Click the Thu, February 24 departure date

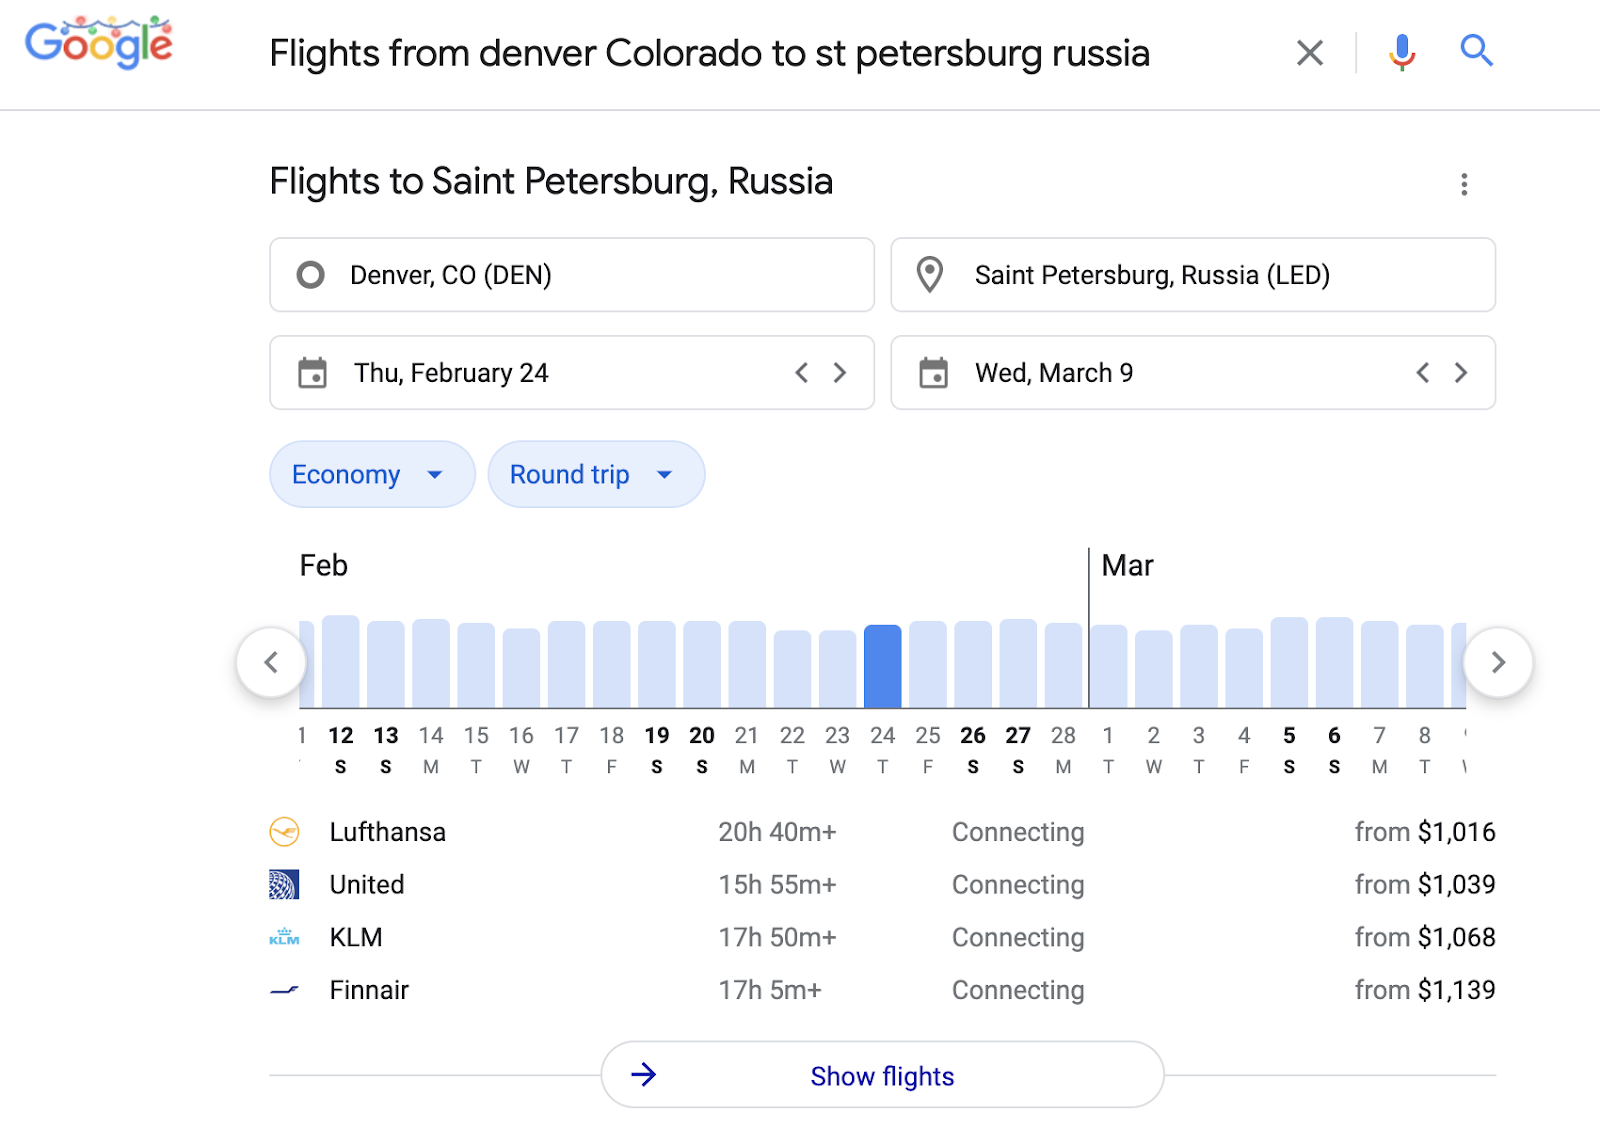tap(451, 373)
